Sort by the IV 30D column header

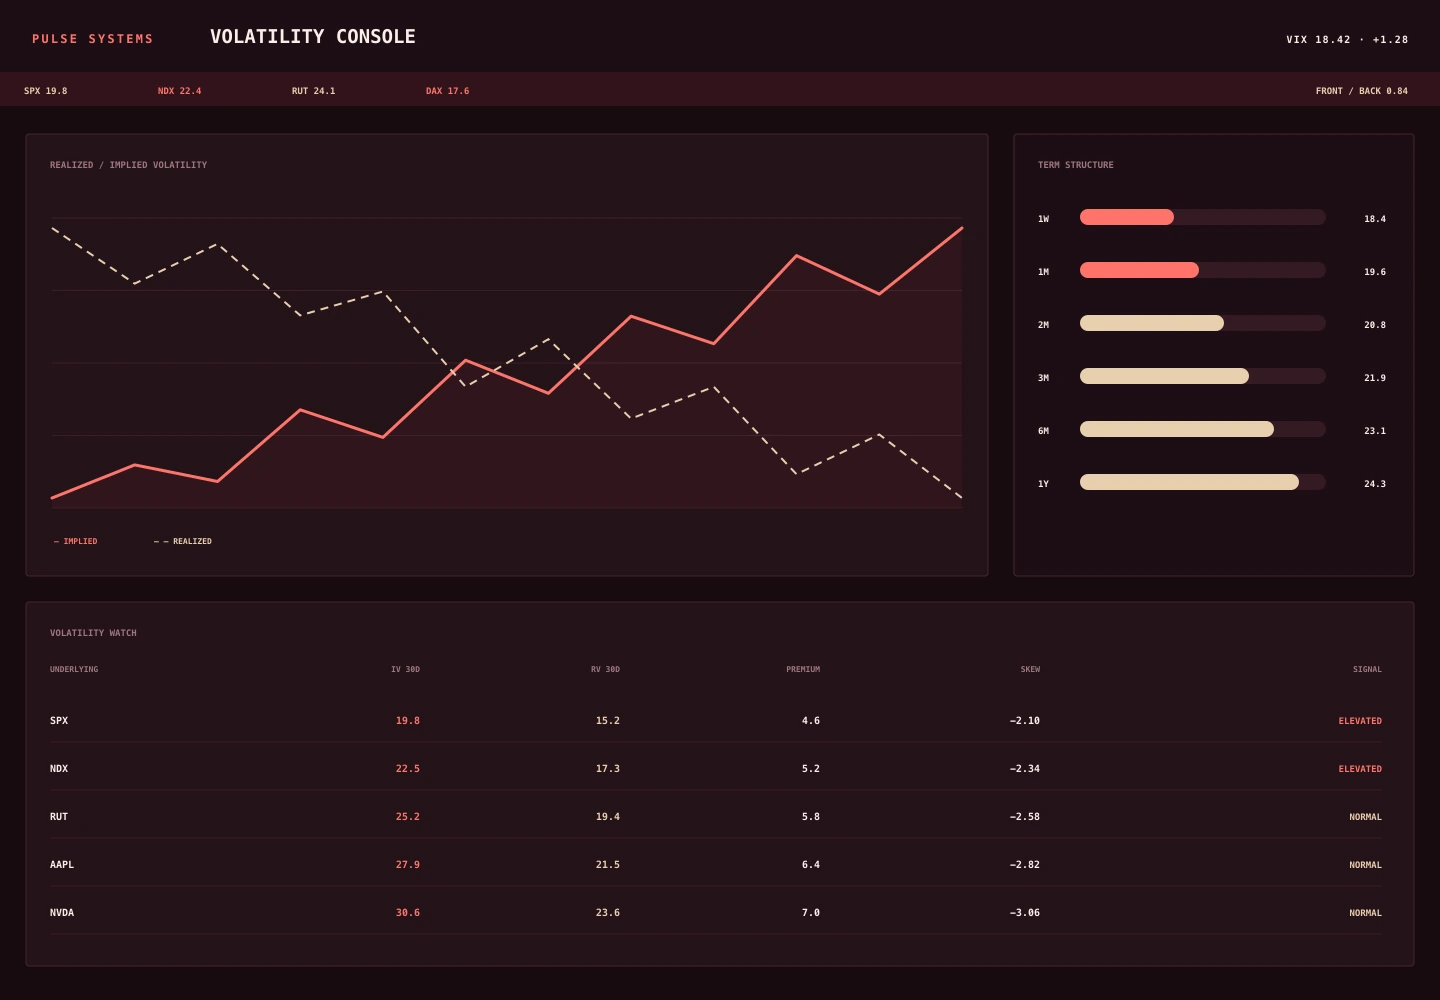pos(405,669)
